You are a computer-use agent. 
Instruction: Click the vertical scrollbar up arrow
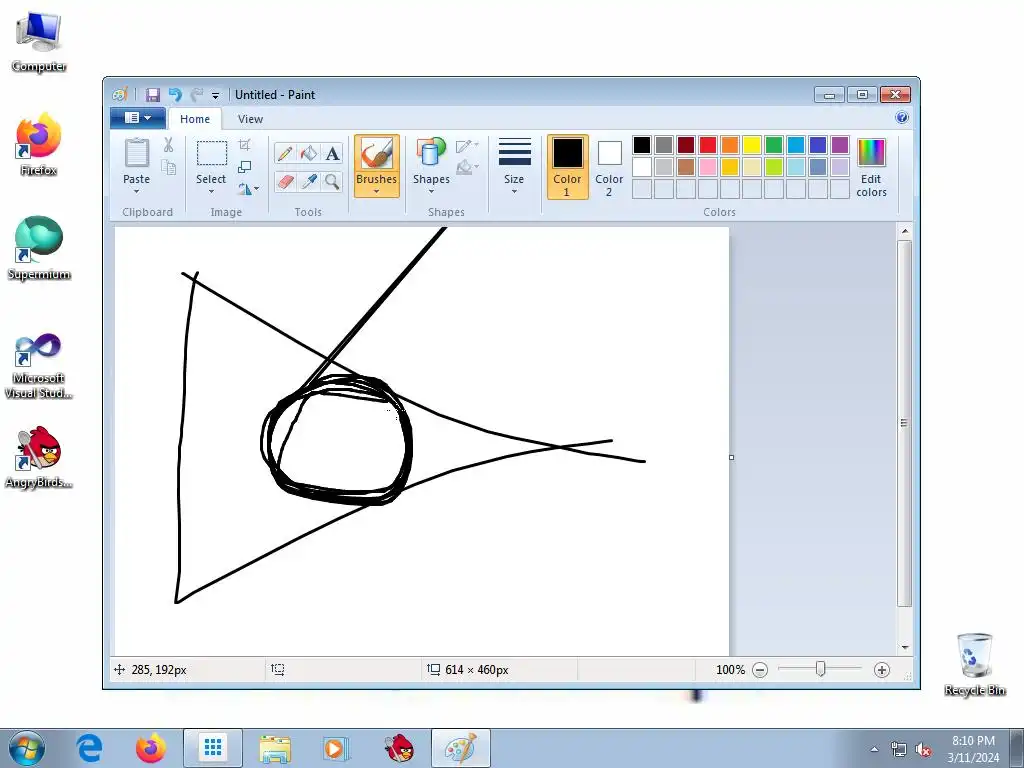point(904,231)
